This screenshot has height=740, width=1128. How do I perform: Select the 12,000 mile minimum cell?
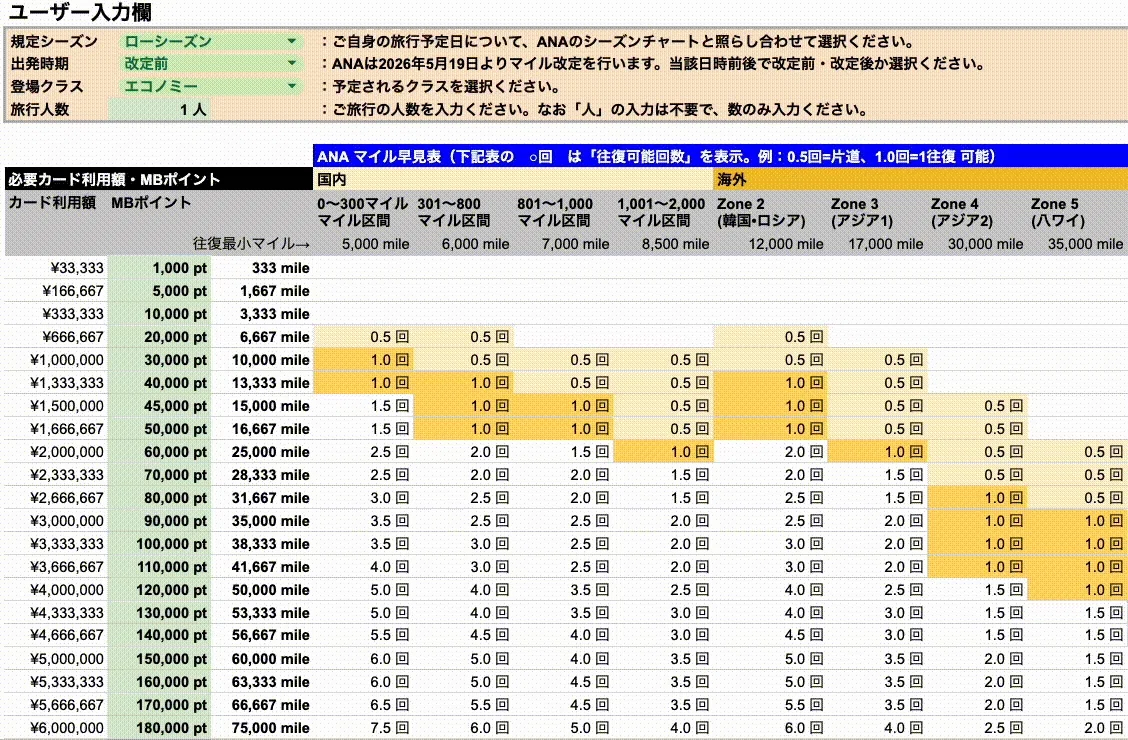[770, 245]
